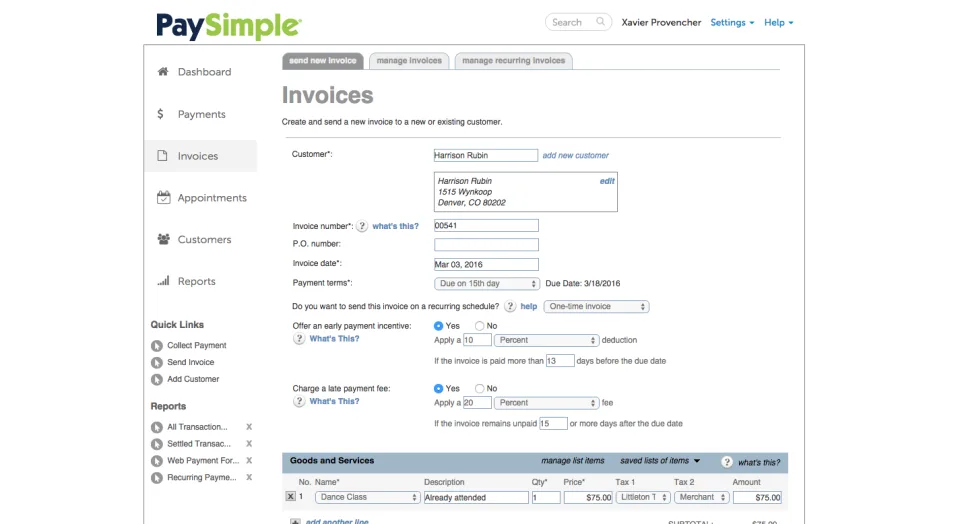Viewport: 960px width, 524px height.
Task: Click the Customer name field
Action: pos(486,155)
